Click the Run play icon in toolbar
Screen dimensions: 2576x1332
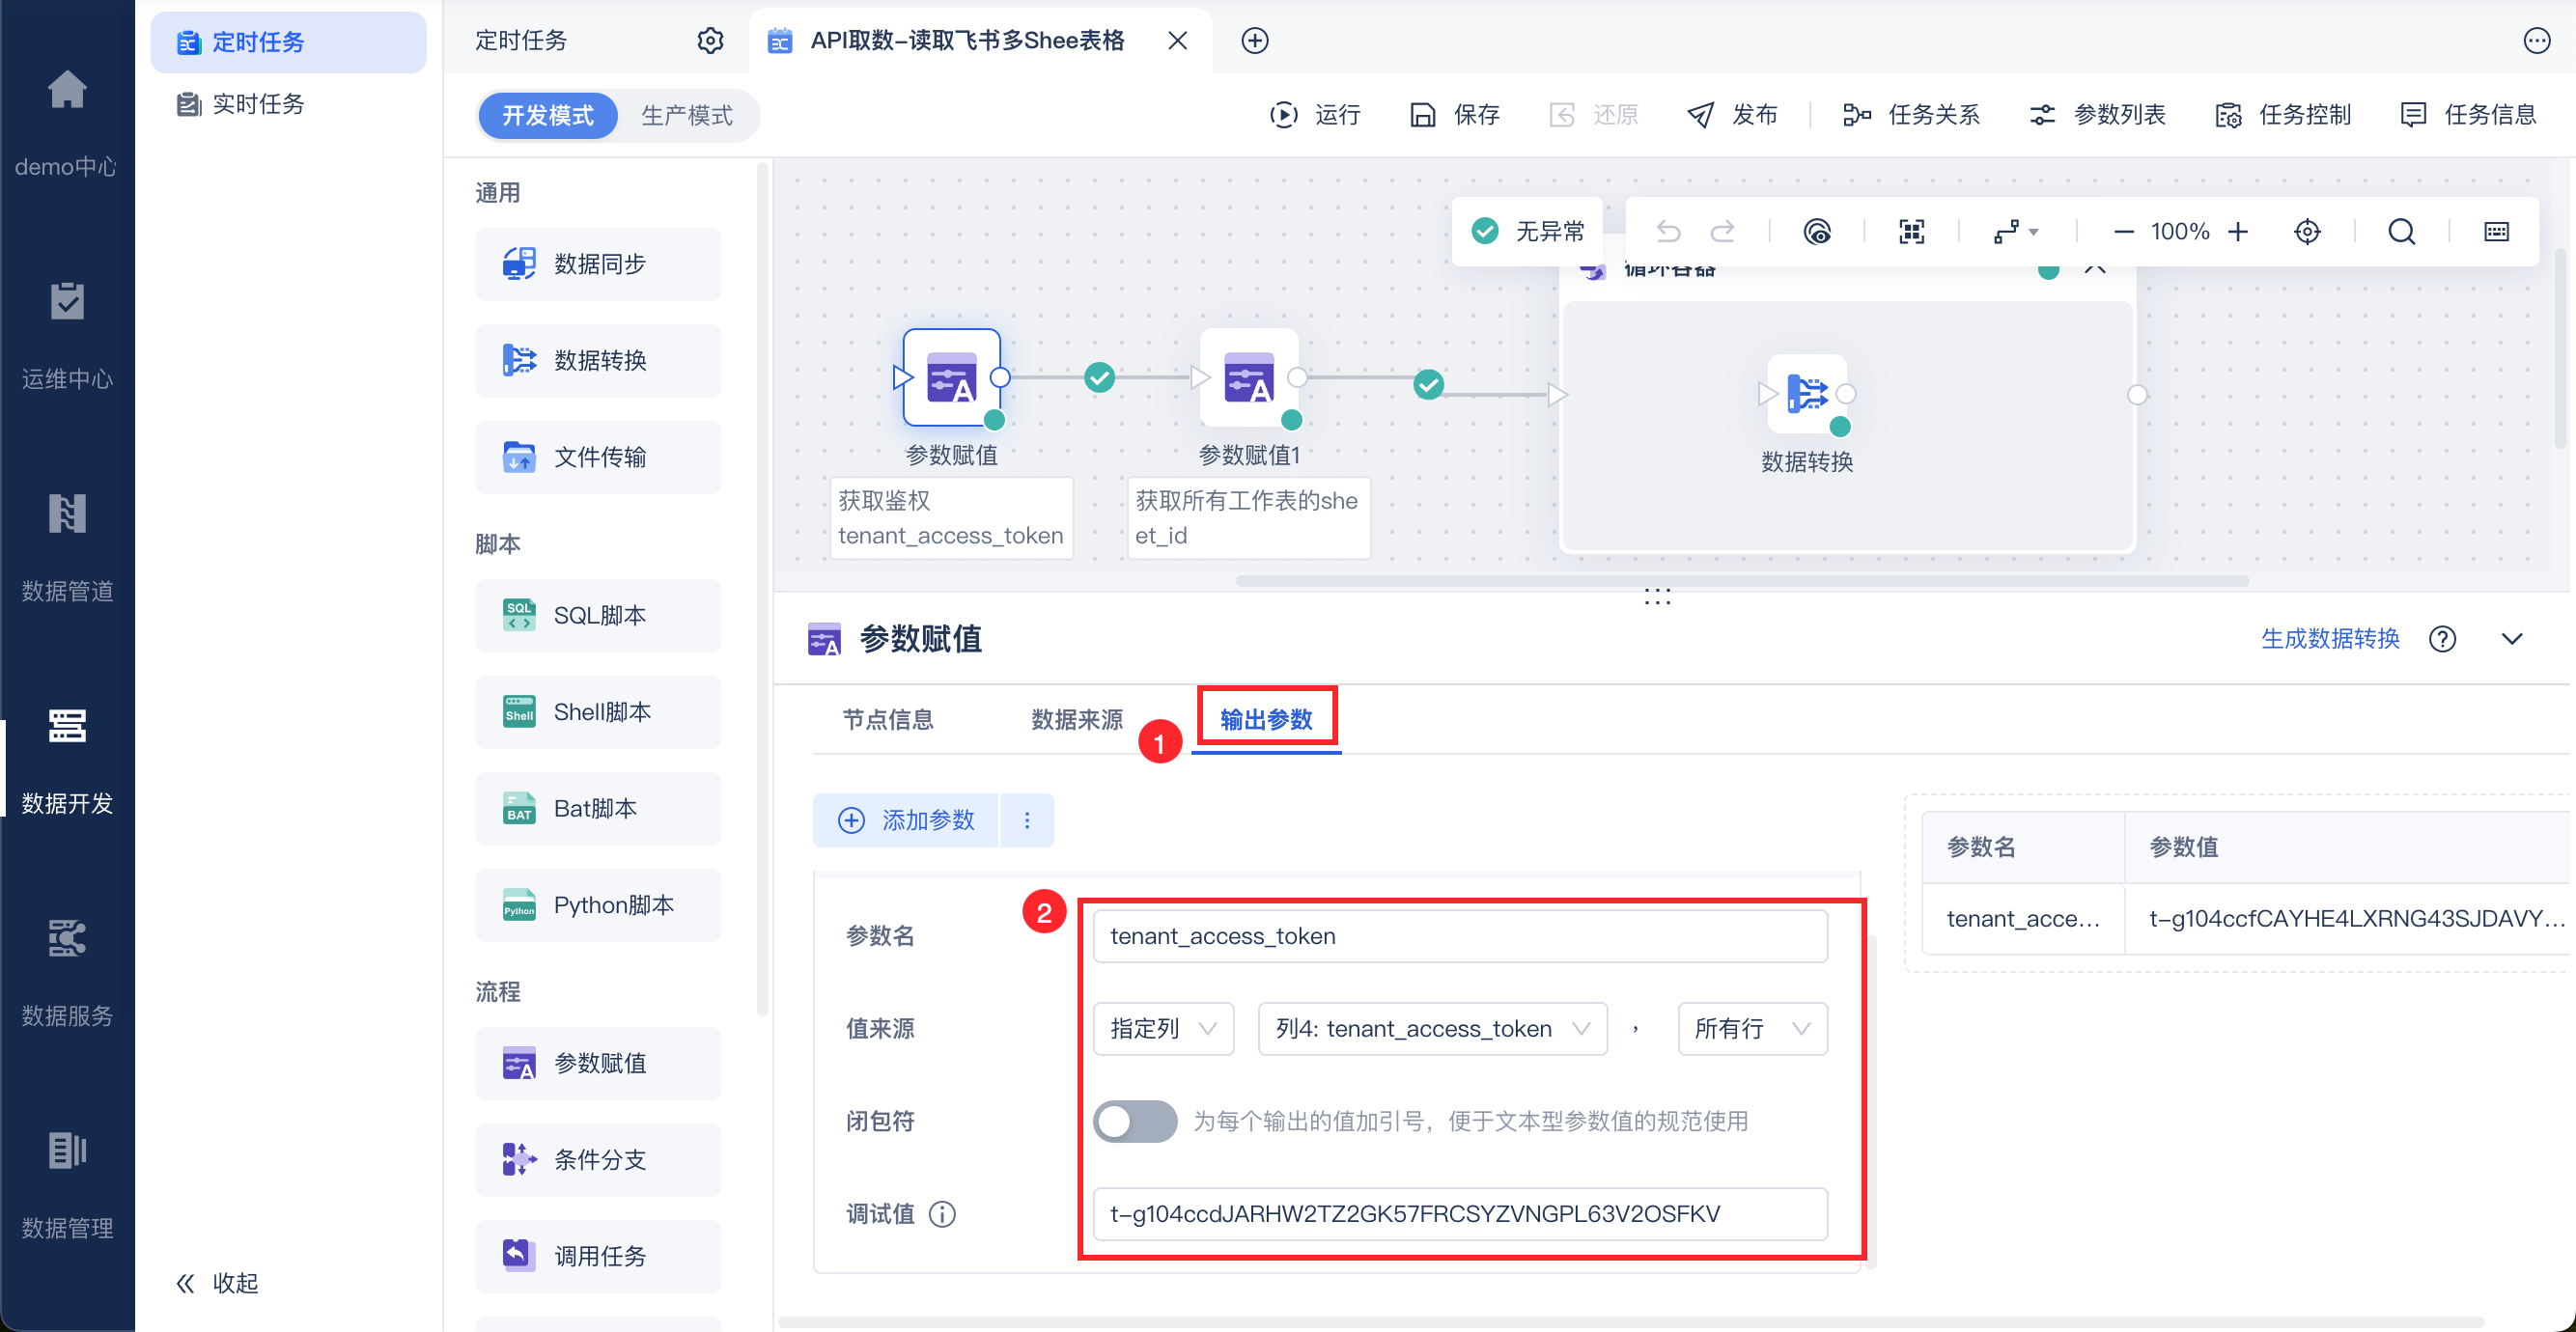click(1284, 115)
